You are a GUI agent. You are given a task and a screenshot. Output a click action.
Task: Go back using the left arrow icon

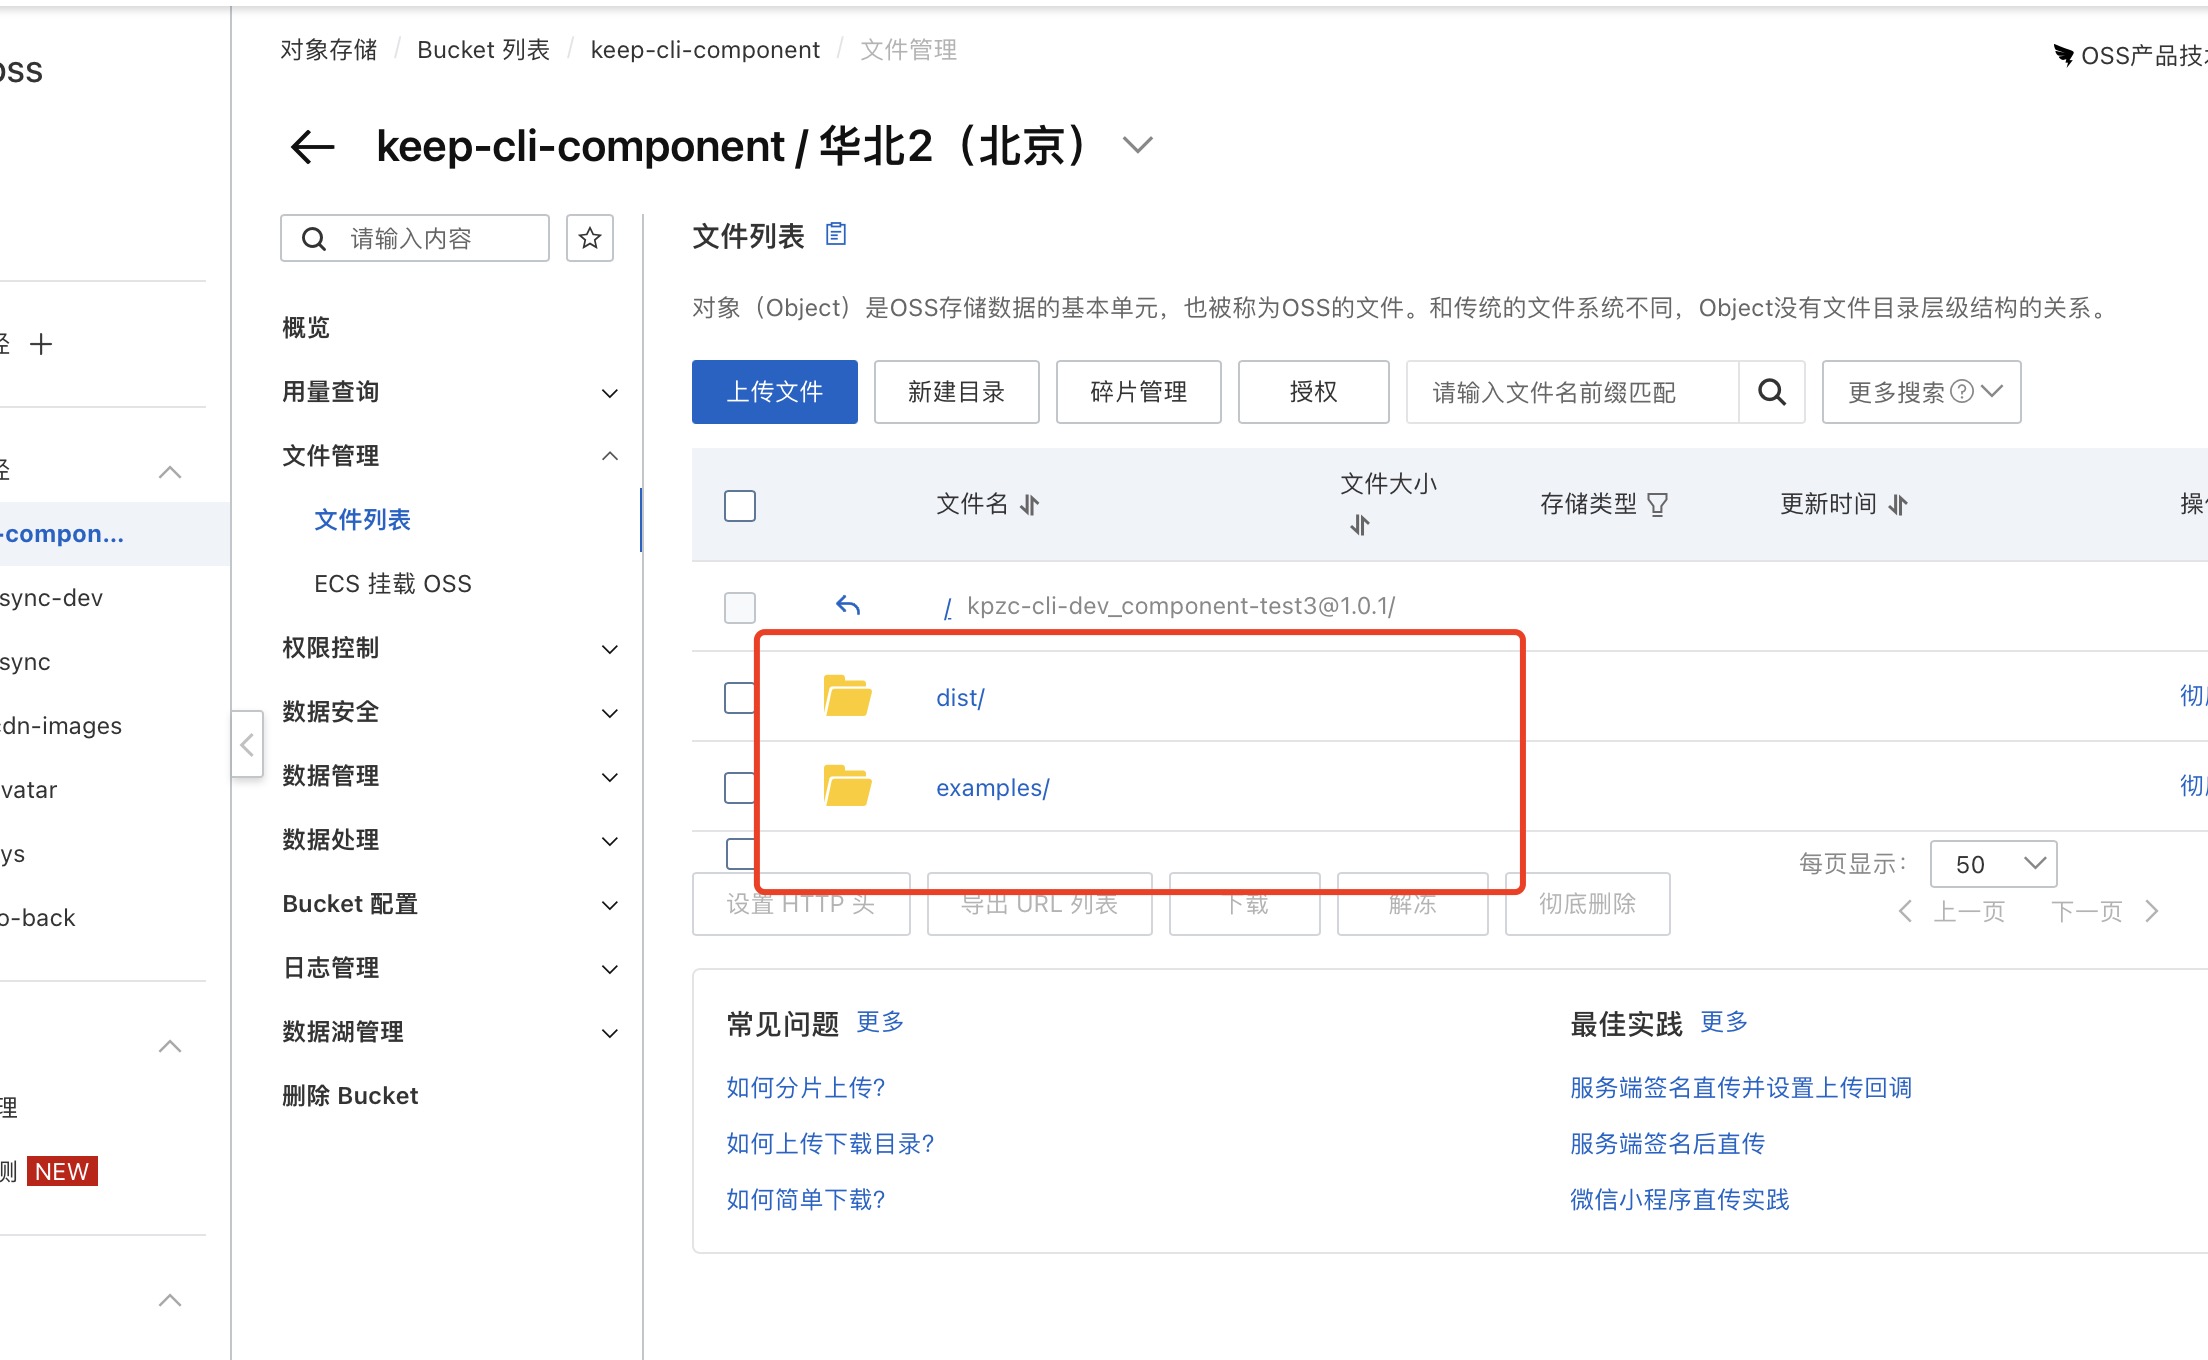tap(312, 147)
